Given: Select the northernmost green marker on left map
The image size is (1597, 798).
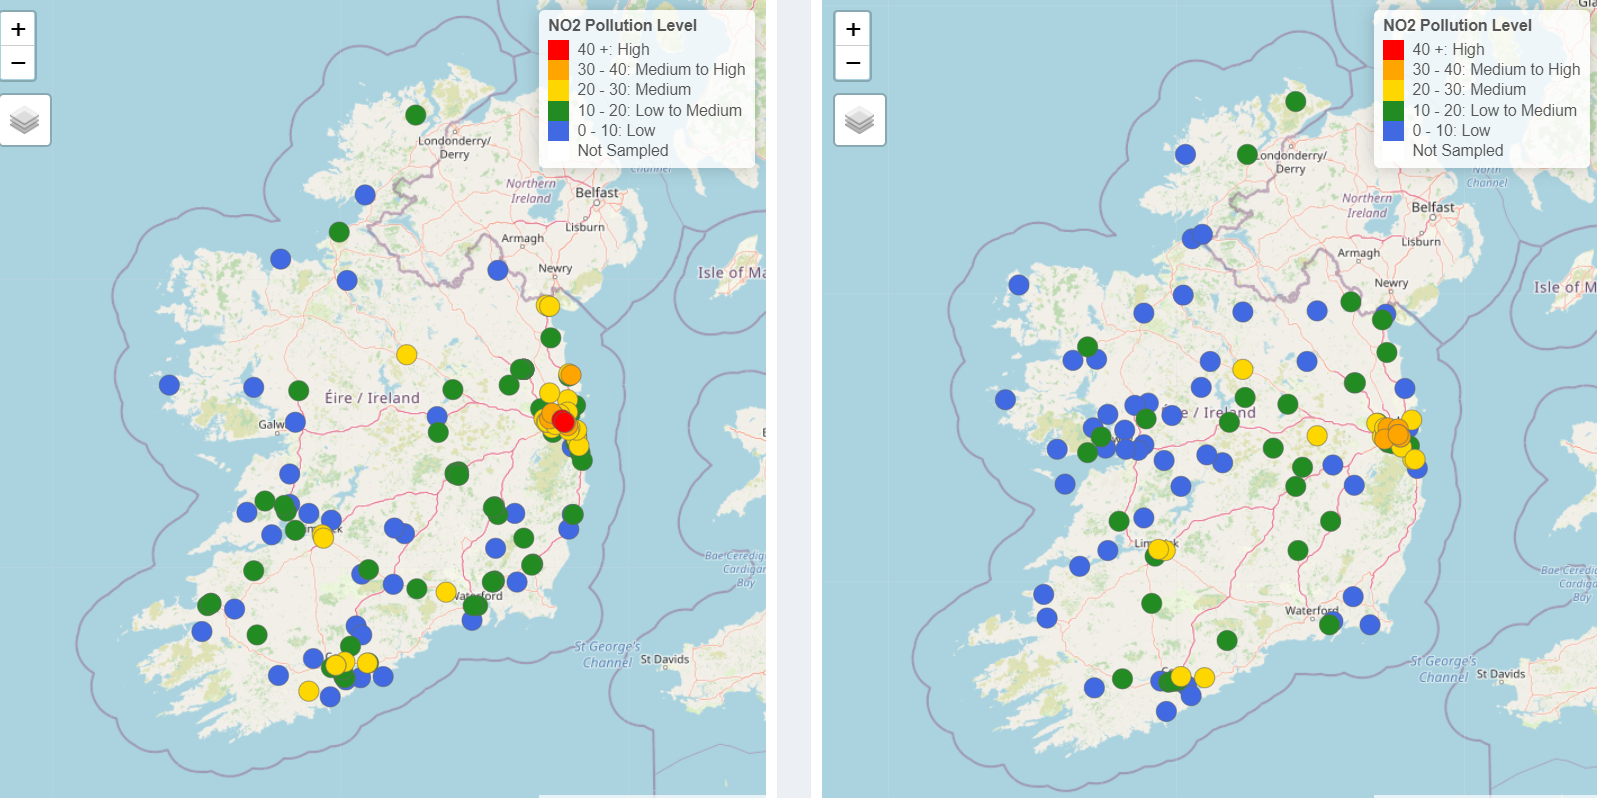Looking at the screenshot, I should pos(416,115).
